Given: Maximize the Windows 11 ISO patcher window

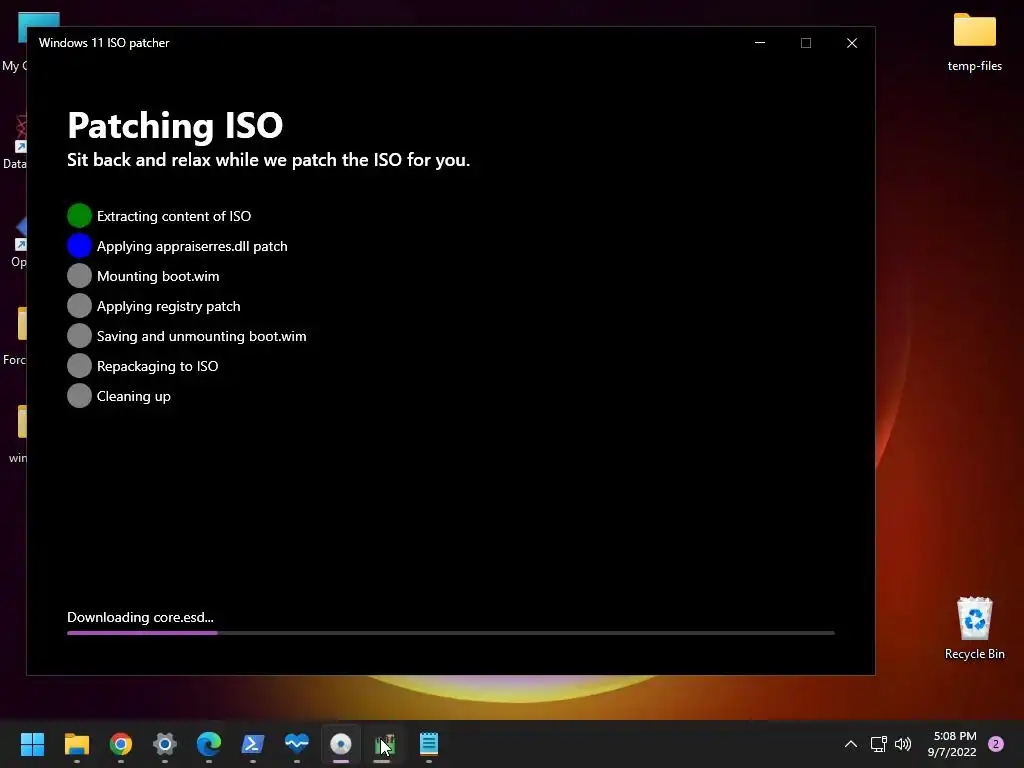Looking at the screenshot, I should coord(806,42).
